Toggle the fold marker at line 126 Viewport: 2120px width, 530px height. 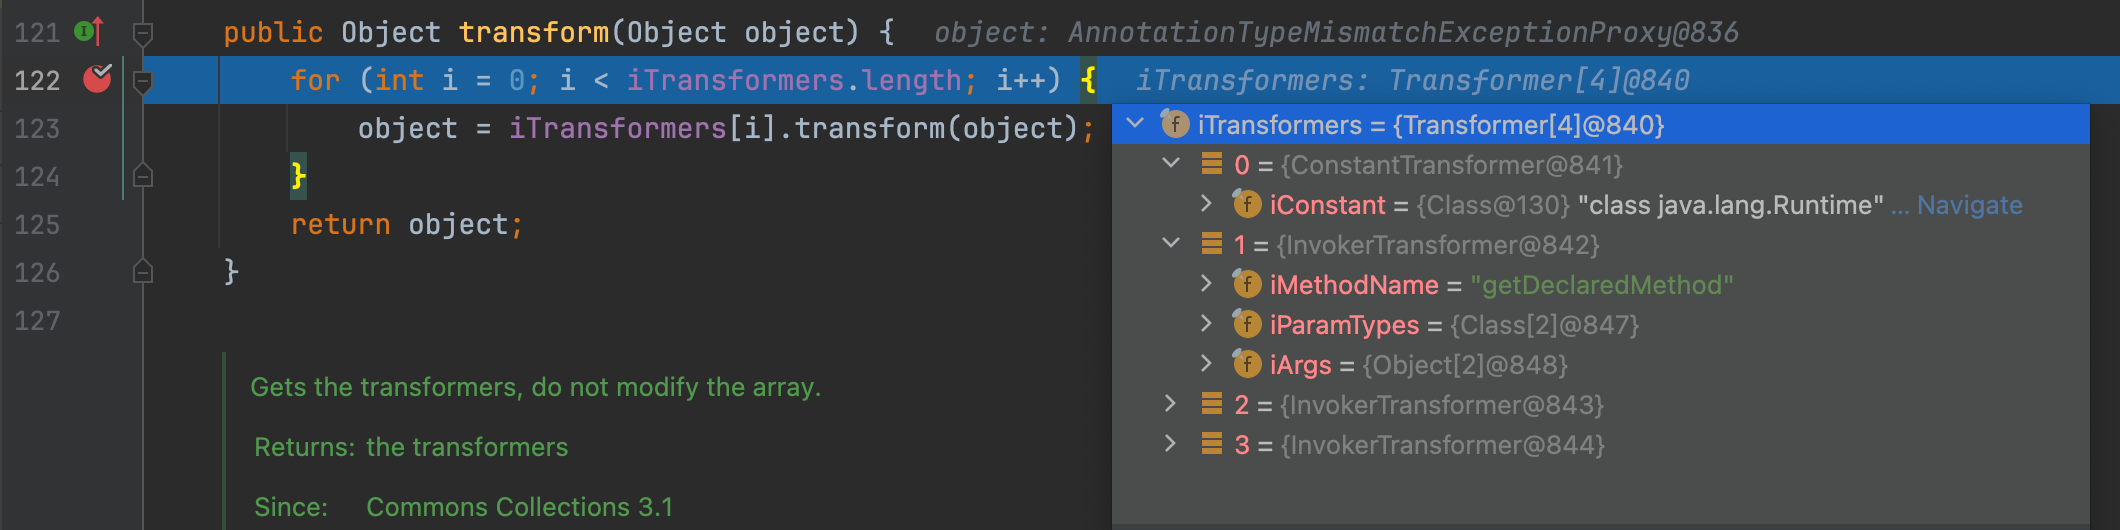[143, 272]
